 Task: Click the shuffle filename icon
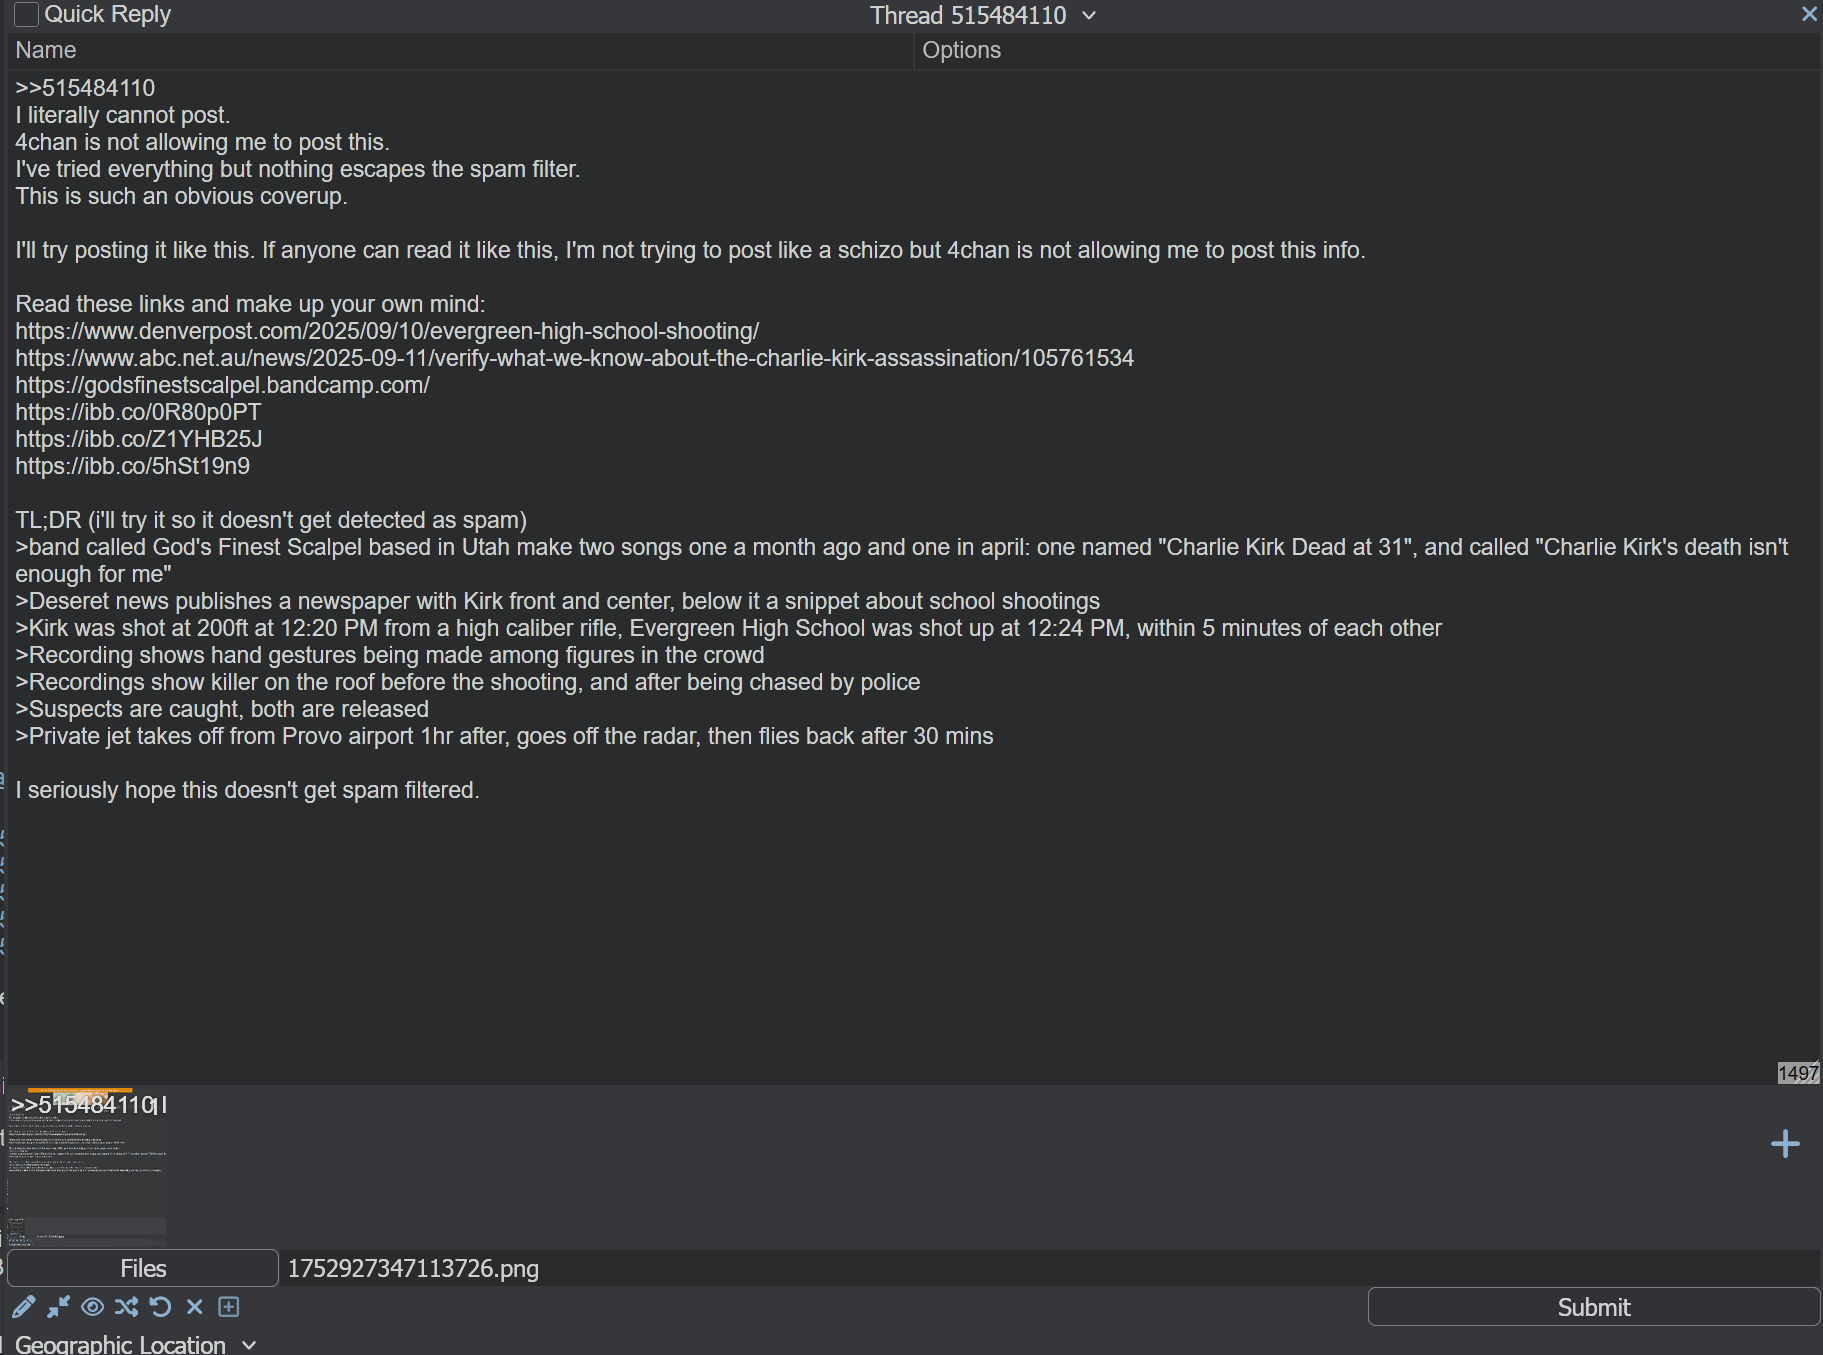127,1307
